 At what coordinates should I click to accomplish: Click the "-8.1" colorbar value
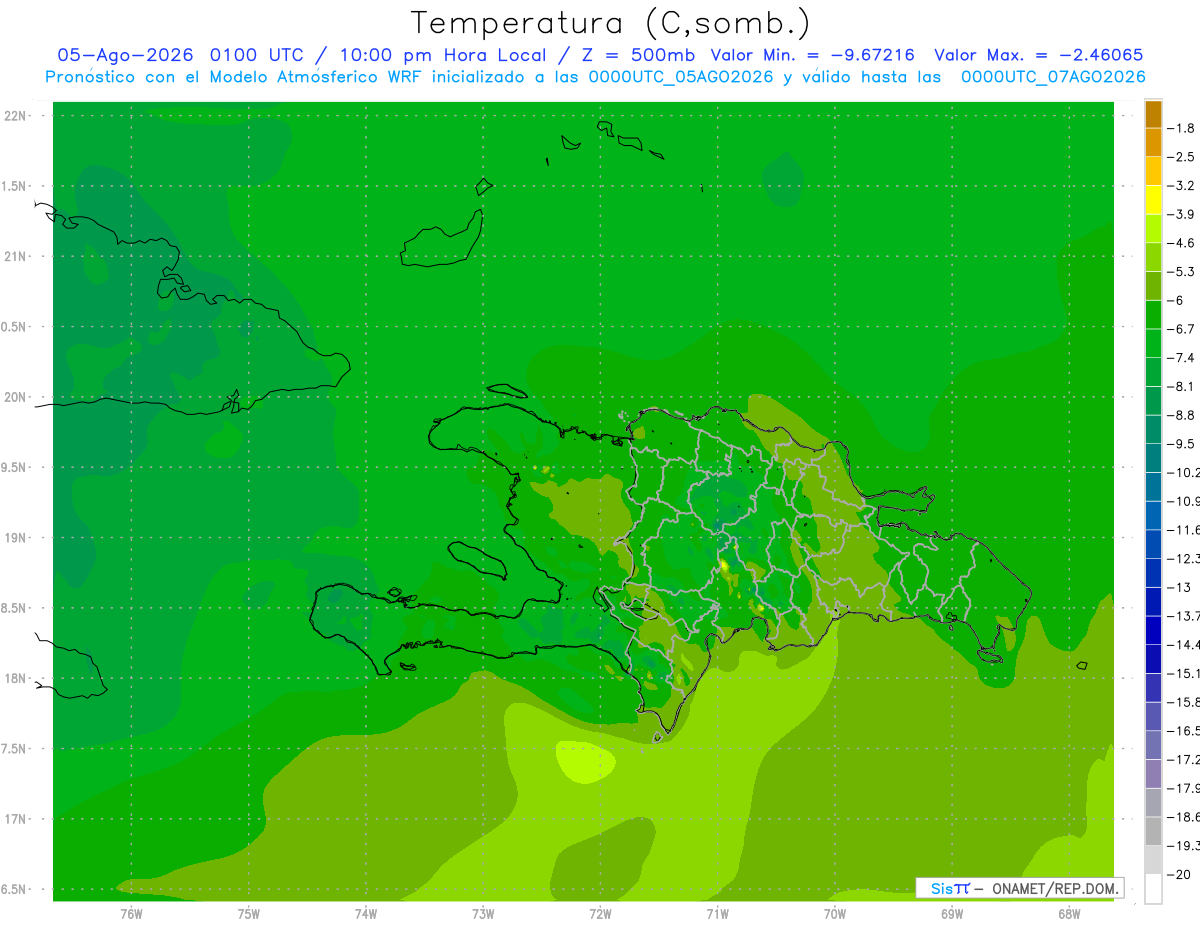1181,386
